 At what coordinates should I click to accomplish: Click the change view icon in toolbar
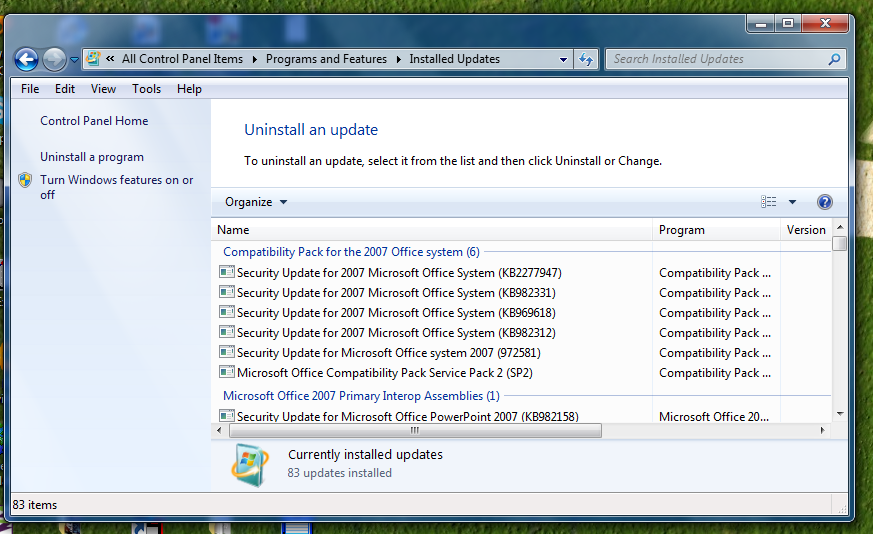tap(768, 202)
